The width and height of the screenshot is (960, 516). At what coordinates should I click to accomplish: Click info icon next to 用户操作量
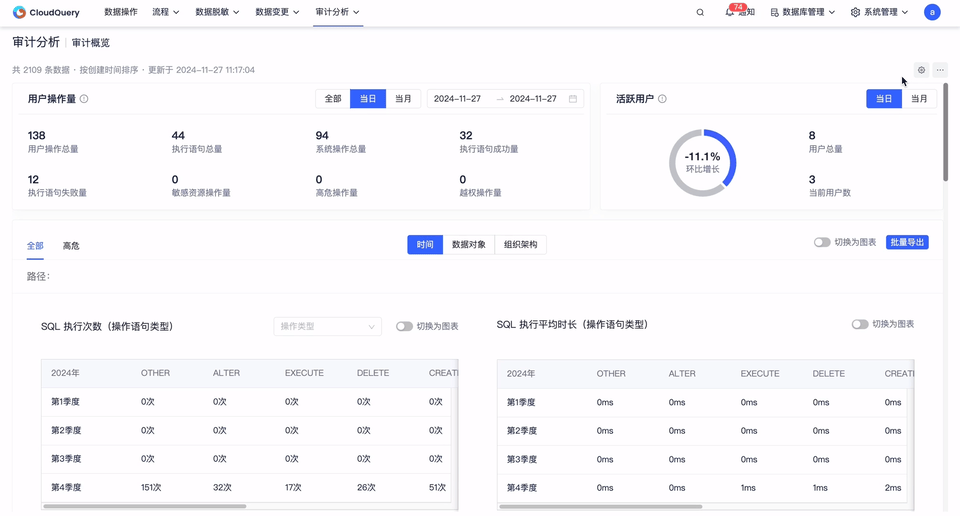pos(84,99)
